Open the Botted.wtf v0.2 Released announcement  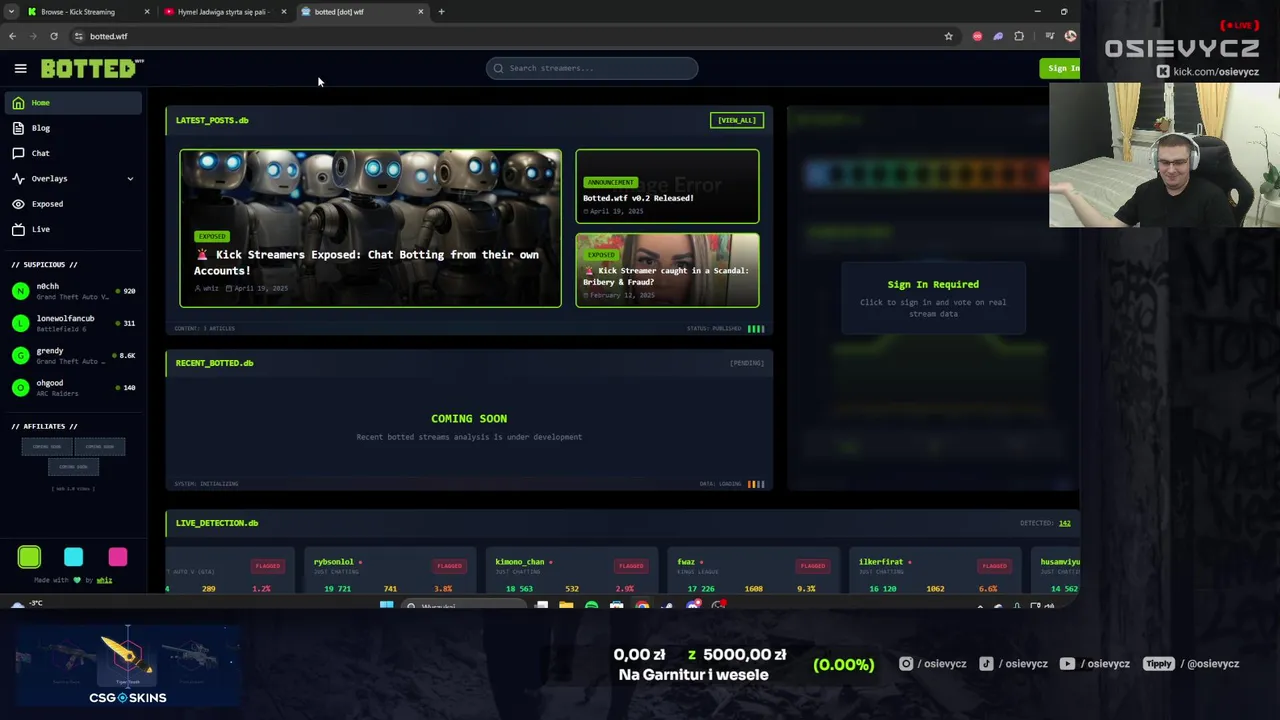(x=667, y=186)
